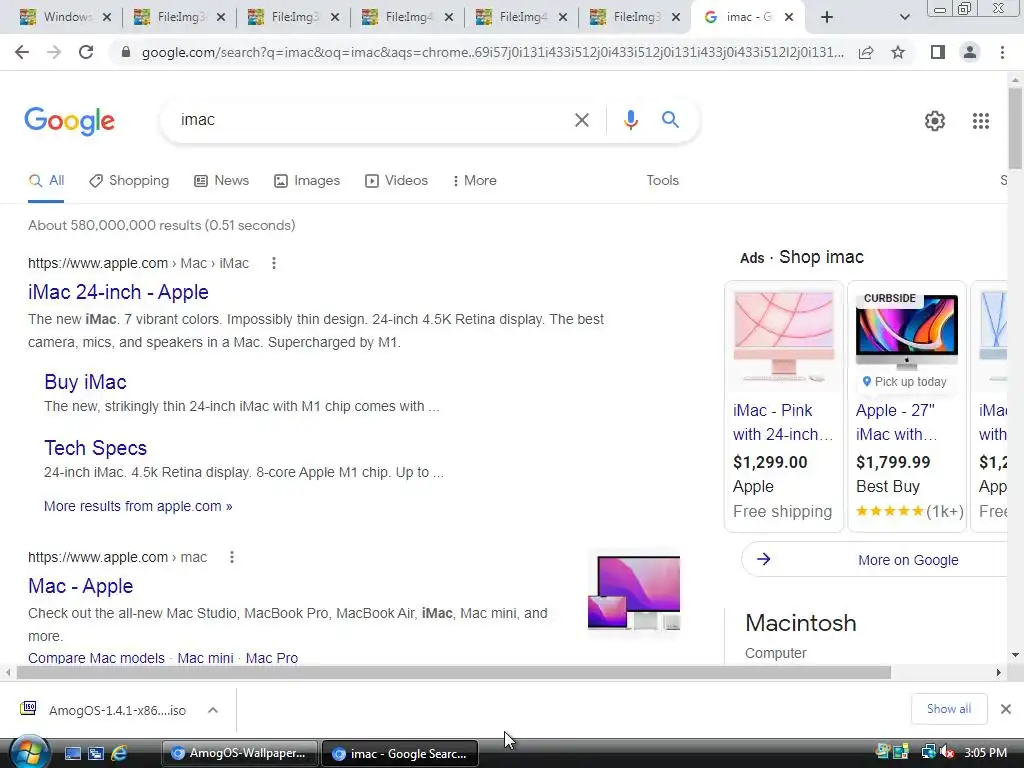1024x768 pixels.
Task: Click the network tray icon
Action: click(x=928, y=753)
